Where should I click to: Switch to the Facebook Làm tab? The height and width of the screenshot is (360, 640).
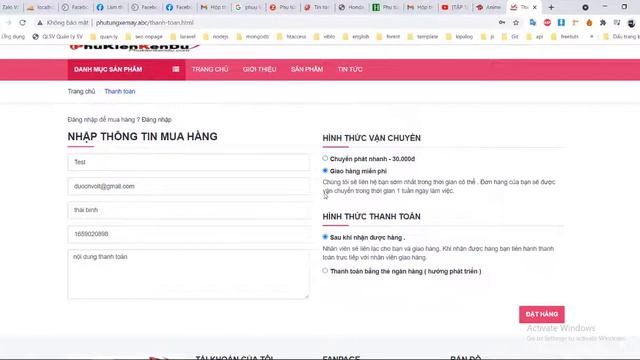pyautogui.click(x=110, y=7)
